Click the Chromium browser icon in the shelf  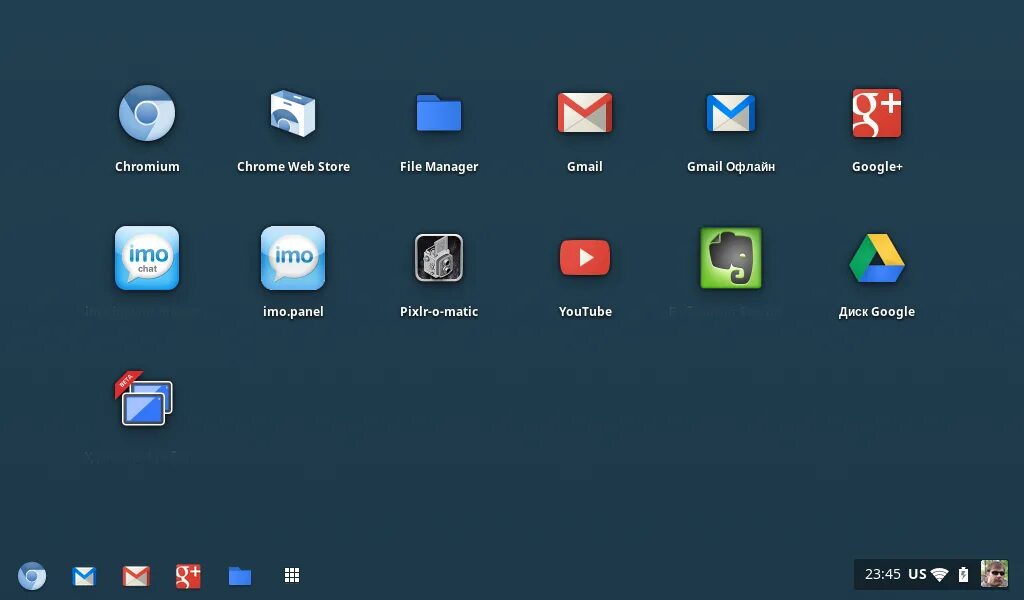click(32, 576)
